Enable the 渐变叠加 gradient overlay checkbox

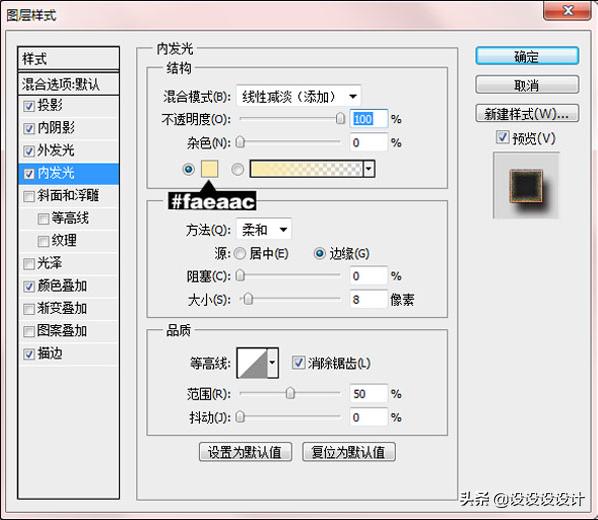pyautogui.click(x=29, y=309)
